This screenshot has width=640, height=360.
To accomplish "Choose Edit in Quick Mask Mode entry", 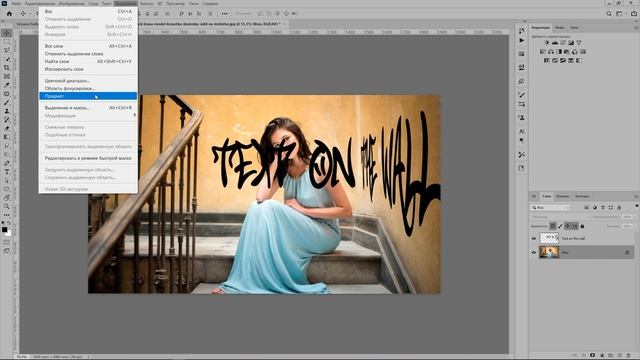I will (x=88, y=158).
